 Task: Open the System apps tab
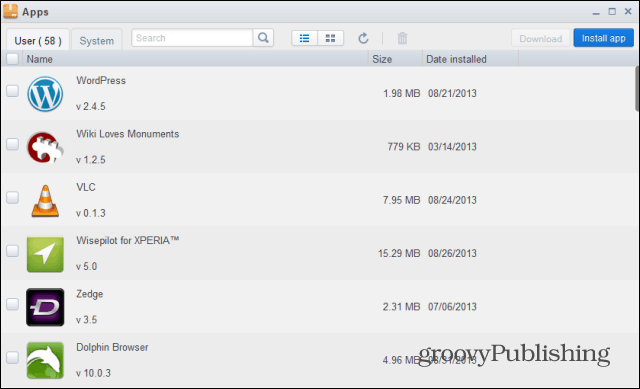coord(97,40)
